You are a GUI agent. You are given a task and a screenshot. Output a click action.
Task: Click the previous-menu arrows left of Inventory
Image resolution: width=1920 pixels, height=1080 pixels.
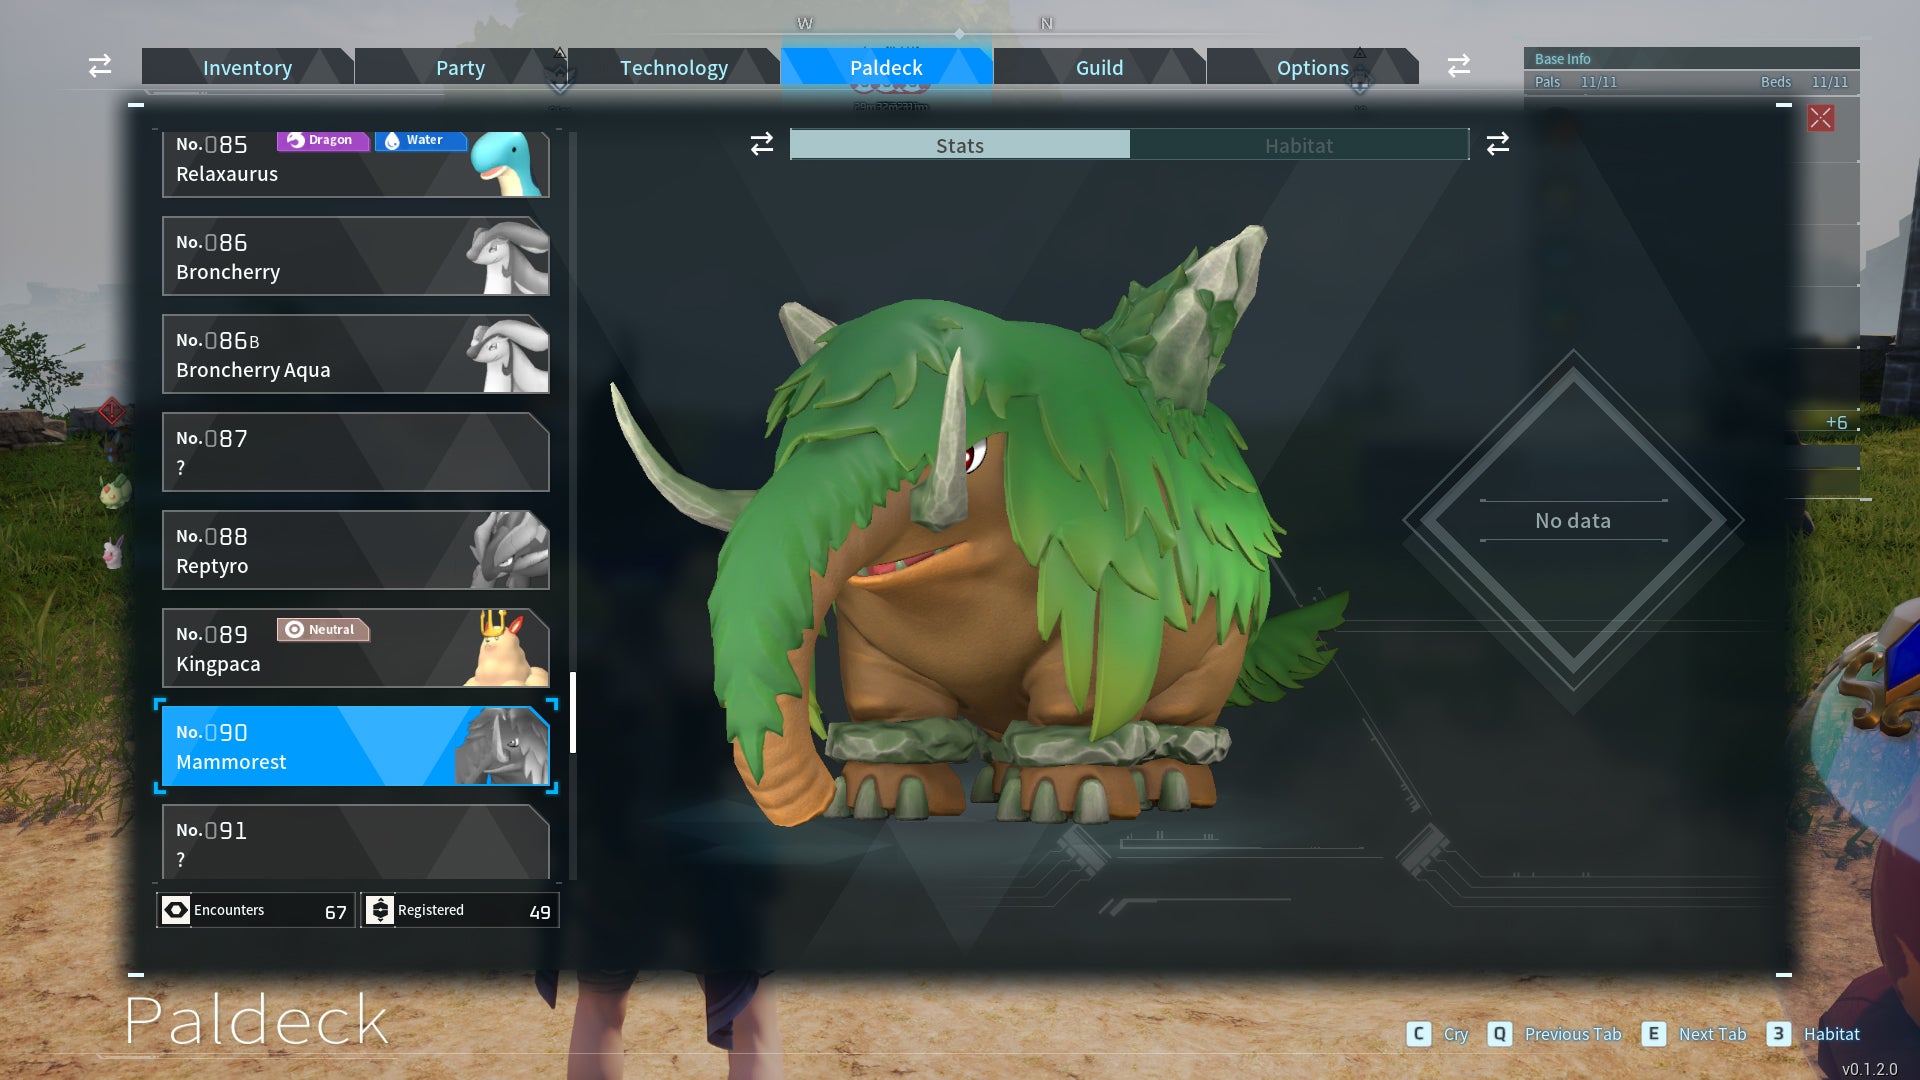[100, 66]
